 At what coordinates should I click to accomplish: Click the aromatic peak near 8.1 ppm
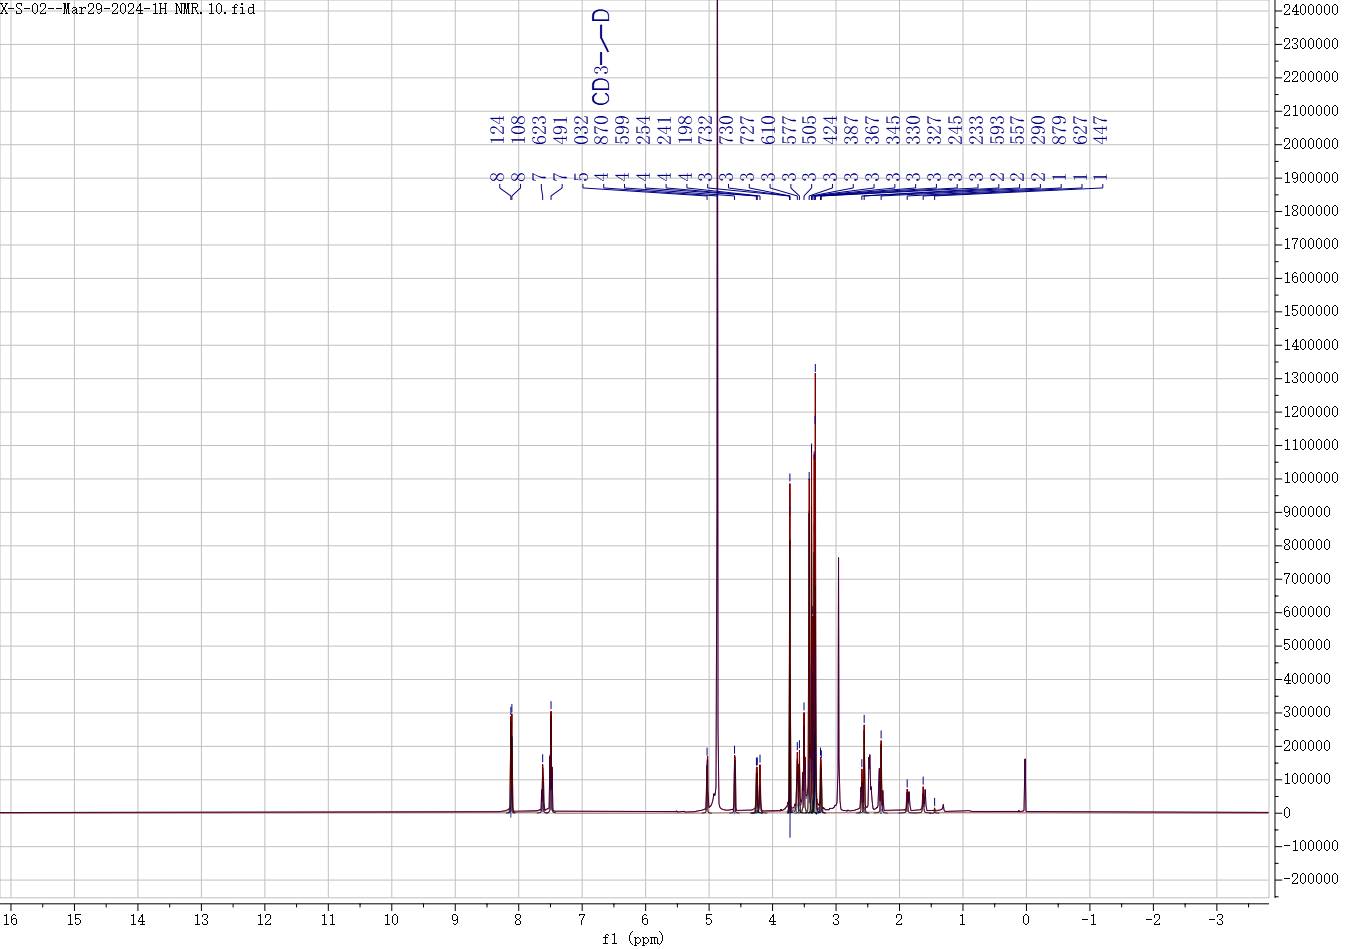coord(511,760)
